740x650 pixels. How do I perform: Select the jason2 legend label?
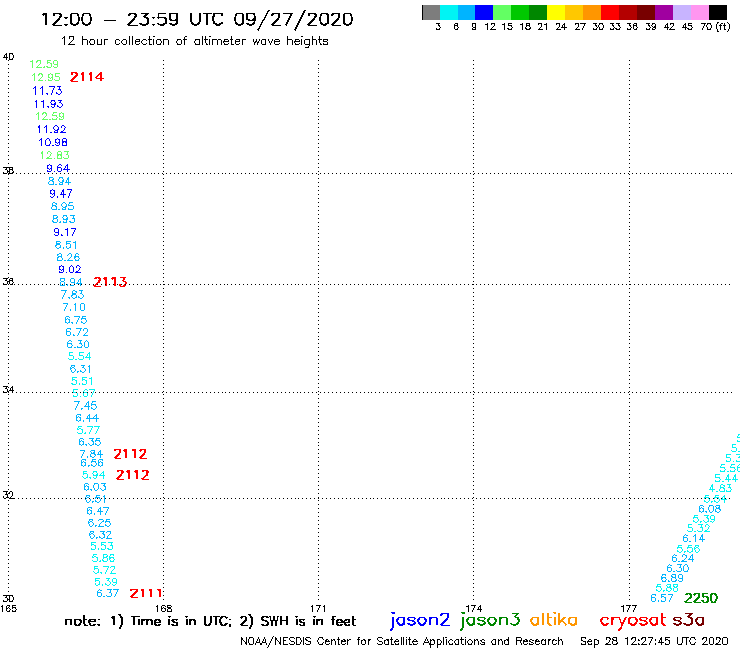click(420, 620)
